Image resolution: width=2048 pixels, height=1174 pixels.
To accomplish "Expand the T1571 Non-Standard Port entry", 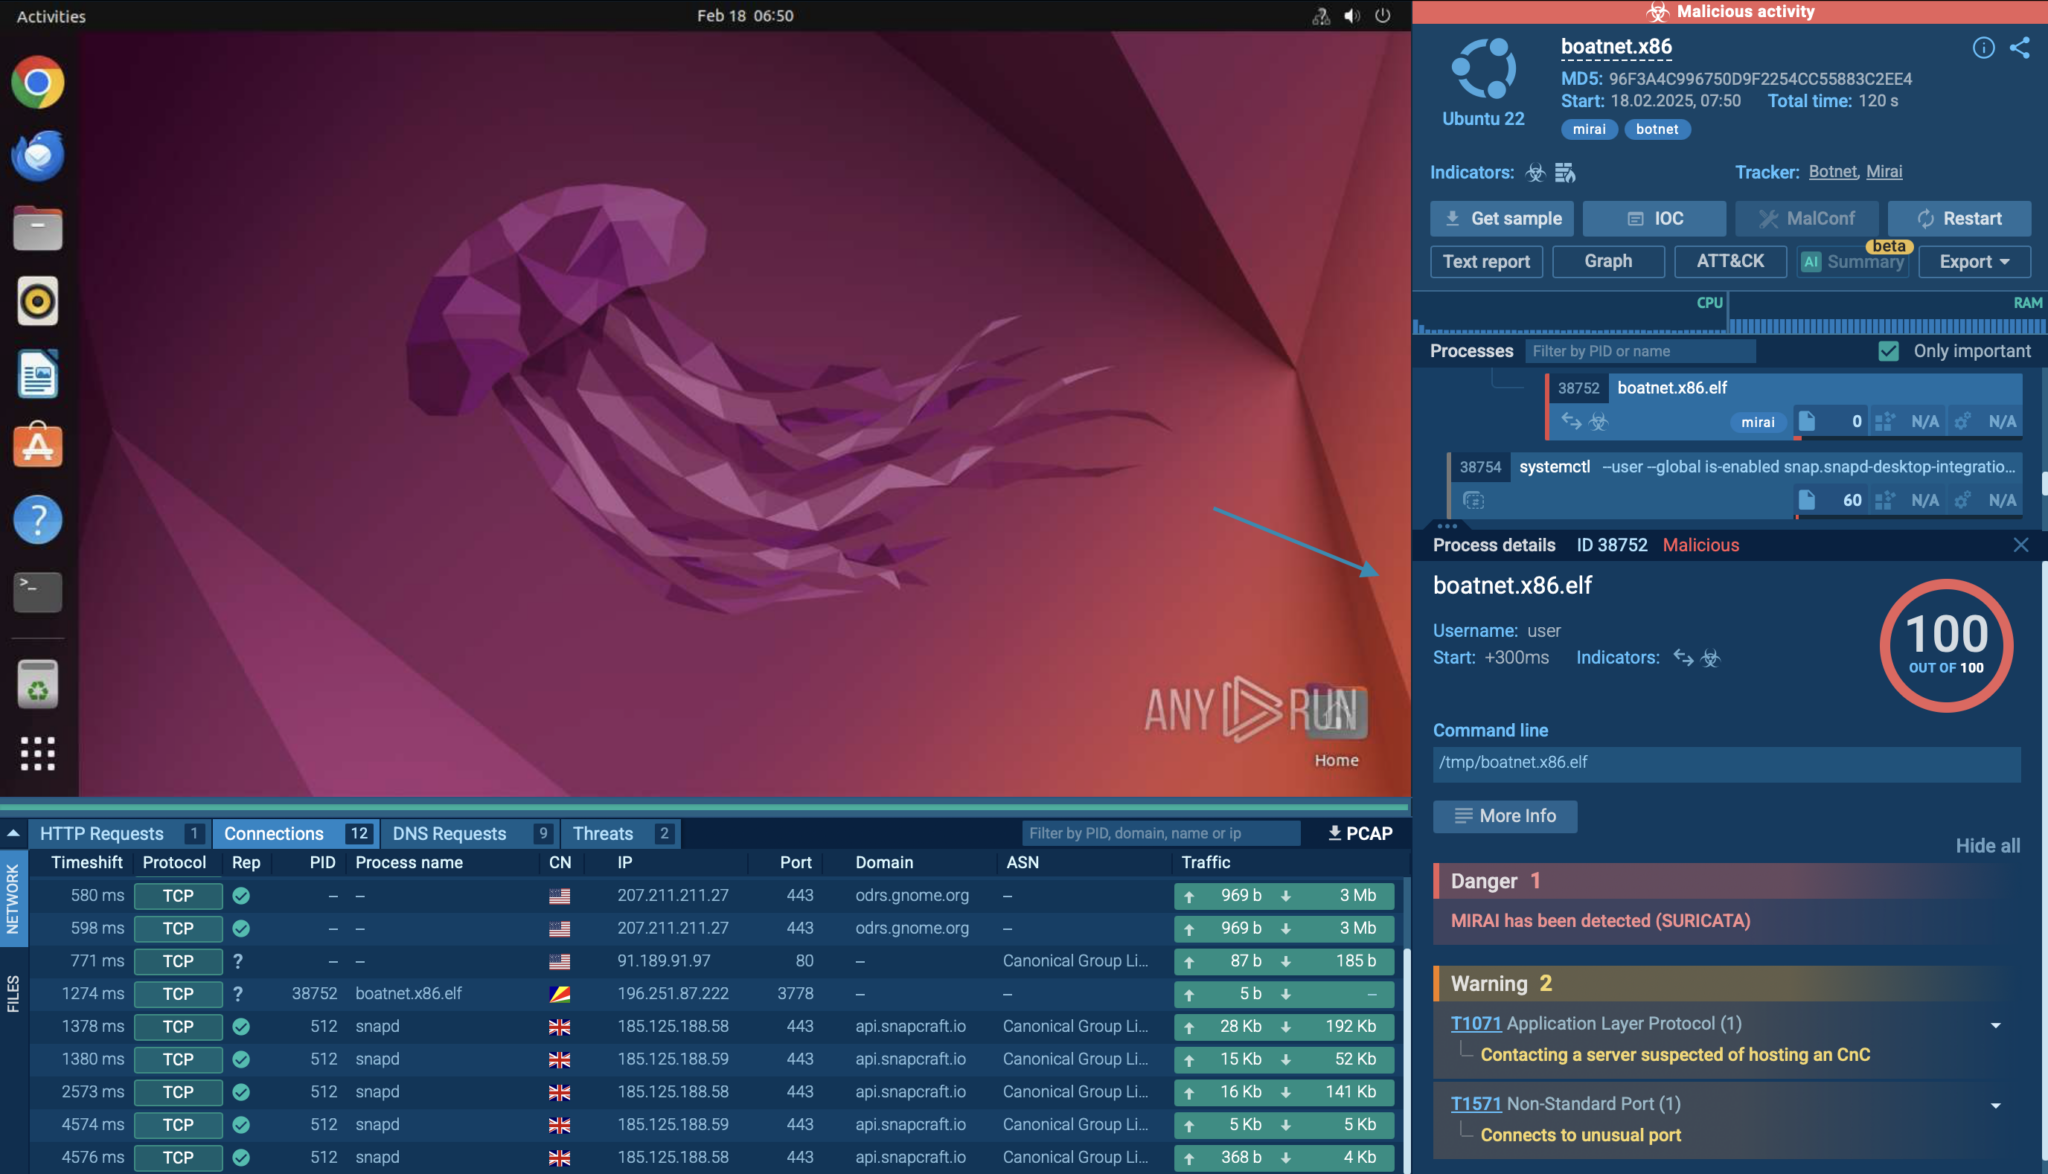I will coord(1995,1105).
